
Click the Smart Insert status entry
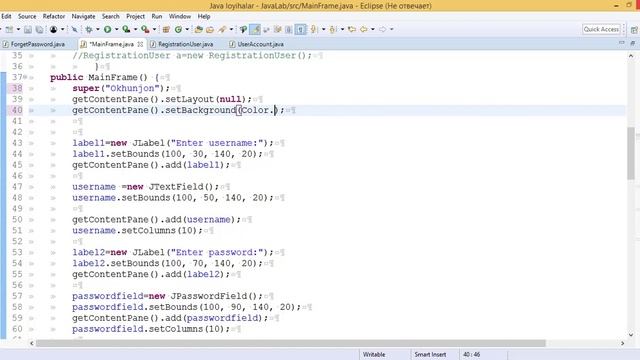(x=430, y=354)
